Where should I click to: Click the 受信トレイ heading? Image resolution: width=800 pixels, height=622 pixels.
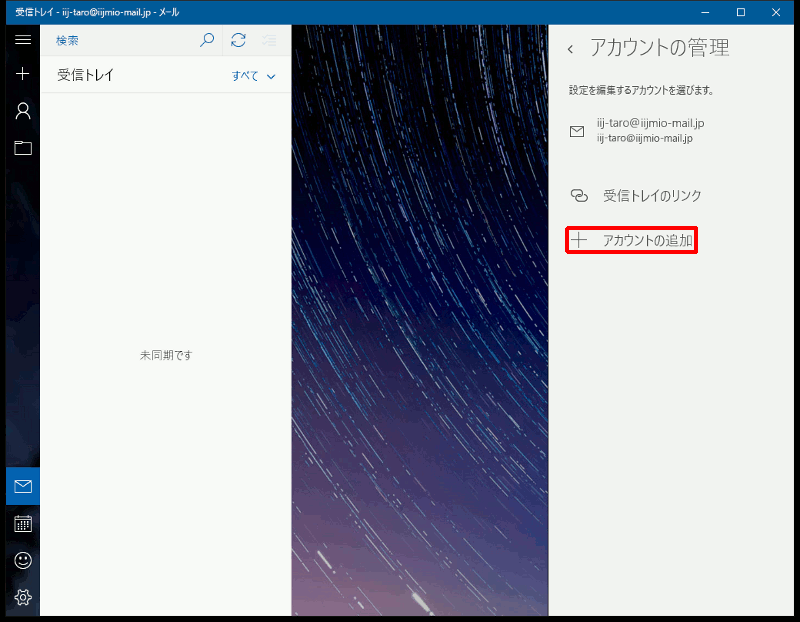[85, 75]
